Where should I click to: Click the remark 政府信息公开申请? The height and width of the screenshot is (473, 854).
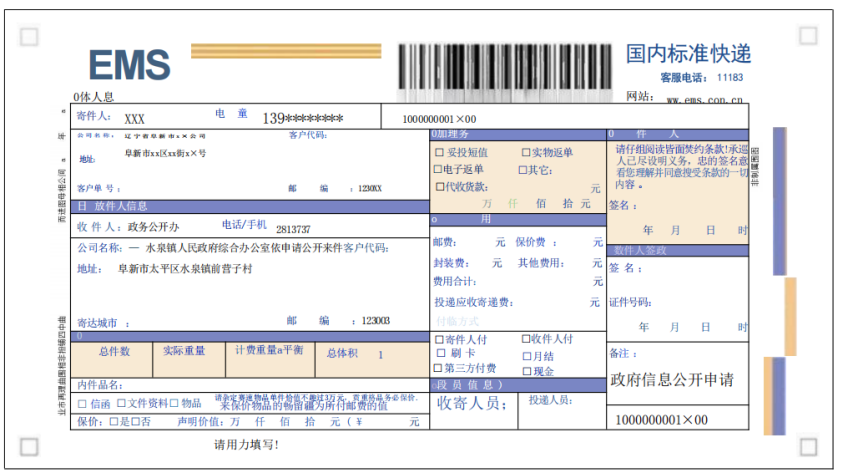(x=672, y=380)
